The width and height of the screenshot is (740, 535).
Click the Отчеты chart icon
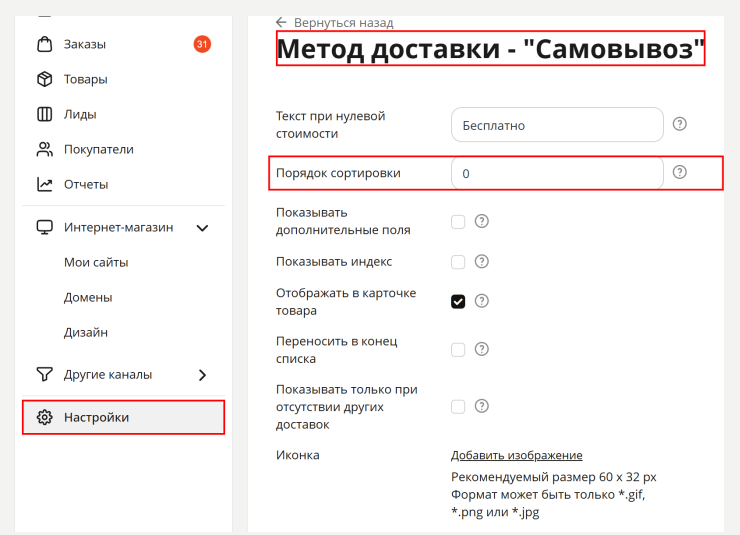(x=45, y=184)
